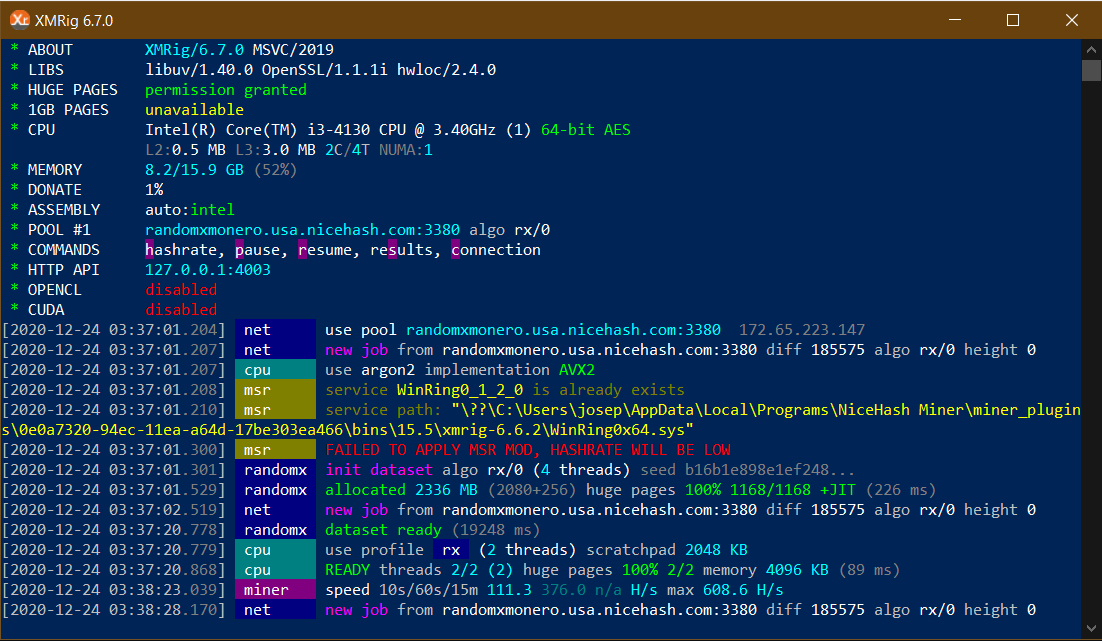Click the WinRing0x64.sys path line
The image size is (1102, 641).
[347, 429]
